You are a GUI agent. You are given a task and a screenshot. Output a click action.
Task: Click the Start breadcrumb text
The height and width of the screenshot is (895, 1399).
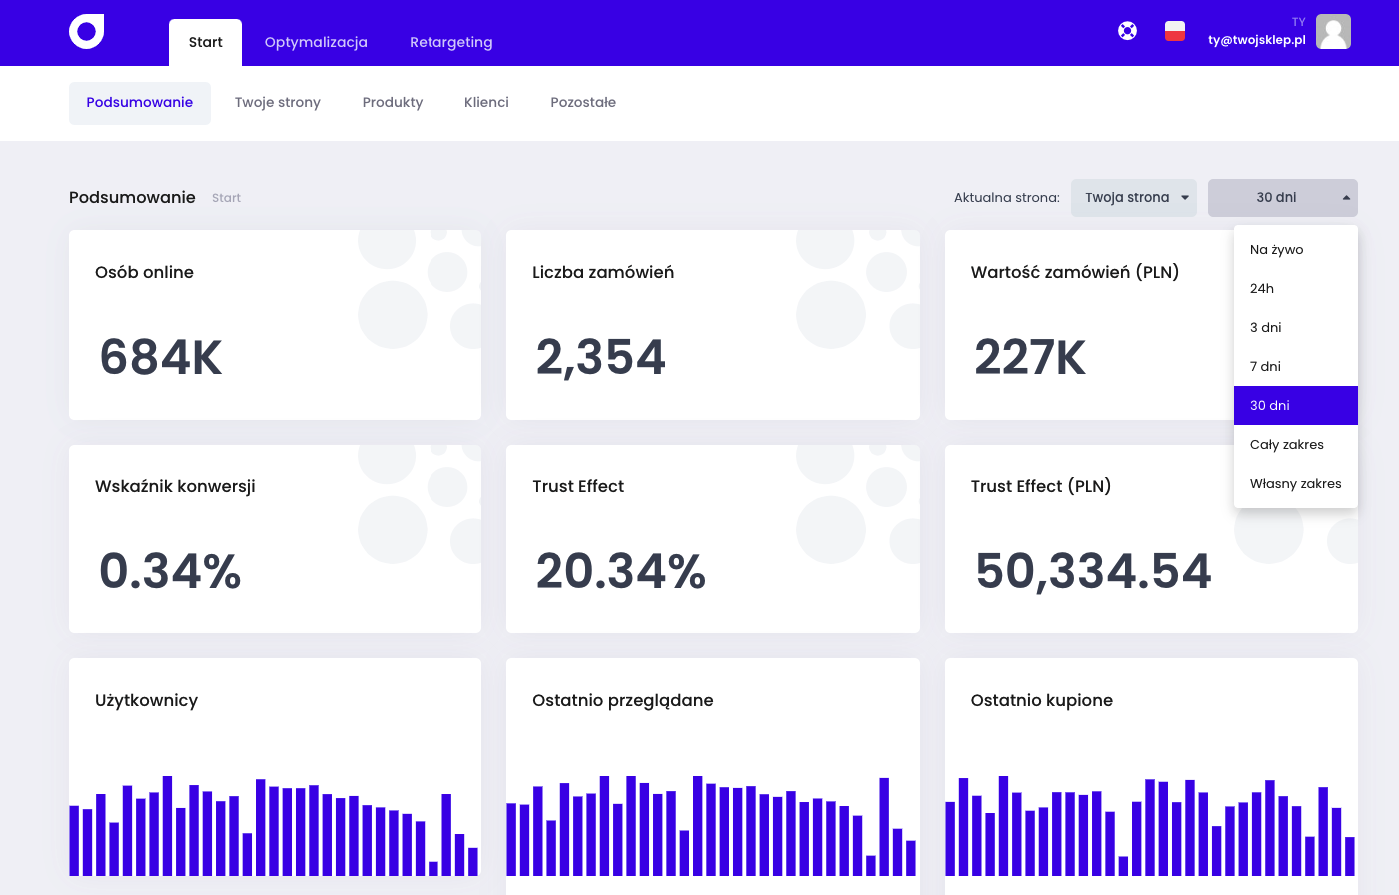coord(226,198)
